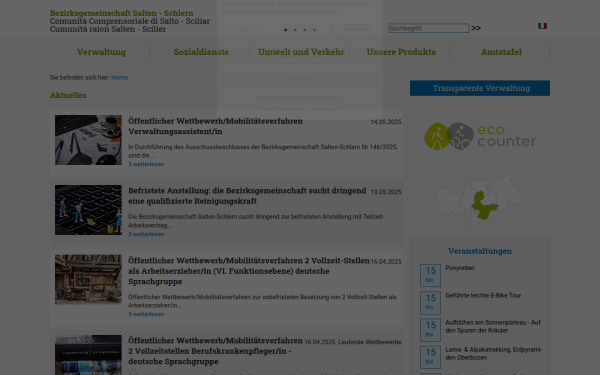600x375 pixels.
Task: Click date 16.04.2025 on Arbeitserzieher/in article
Action: pos(386,262)
